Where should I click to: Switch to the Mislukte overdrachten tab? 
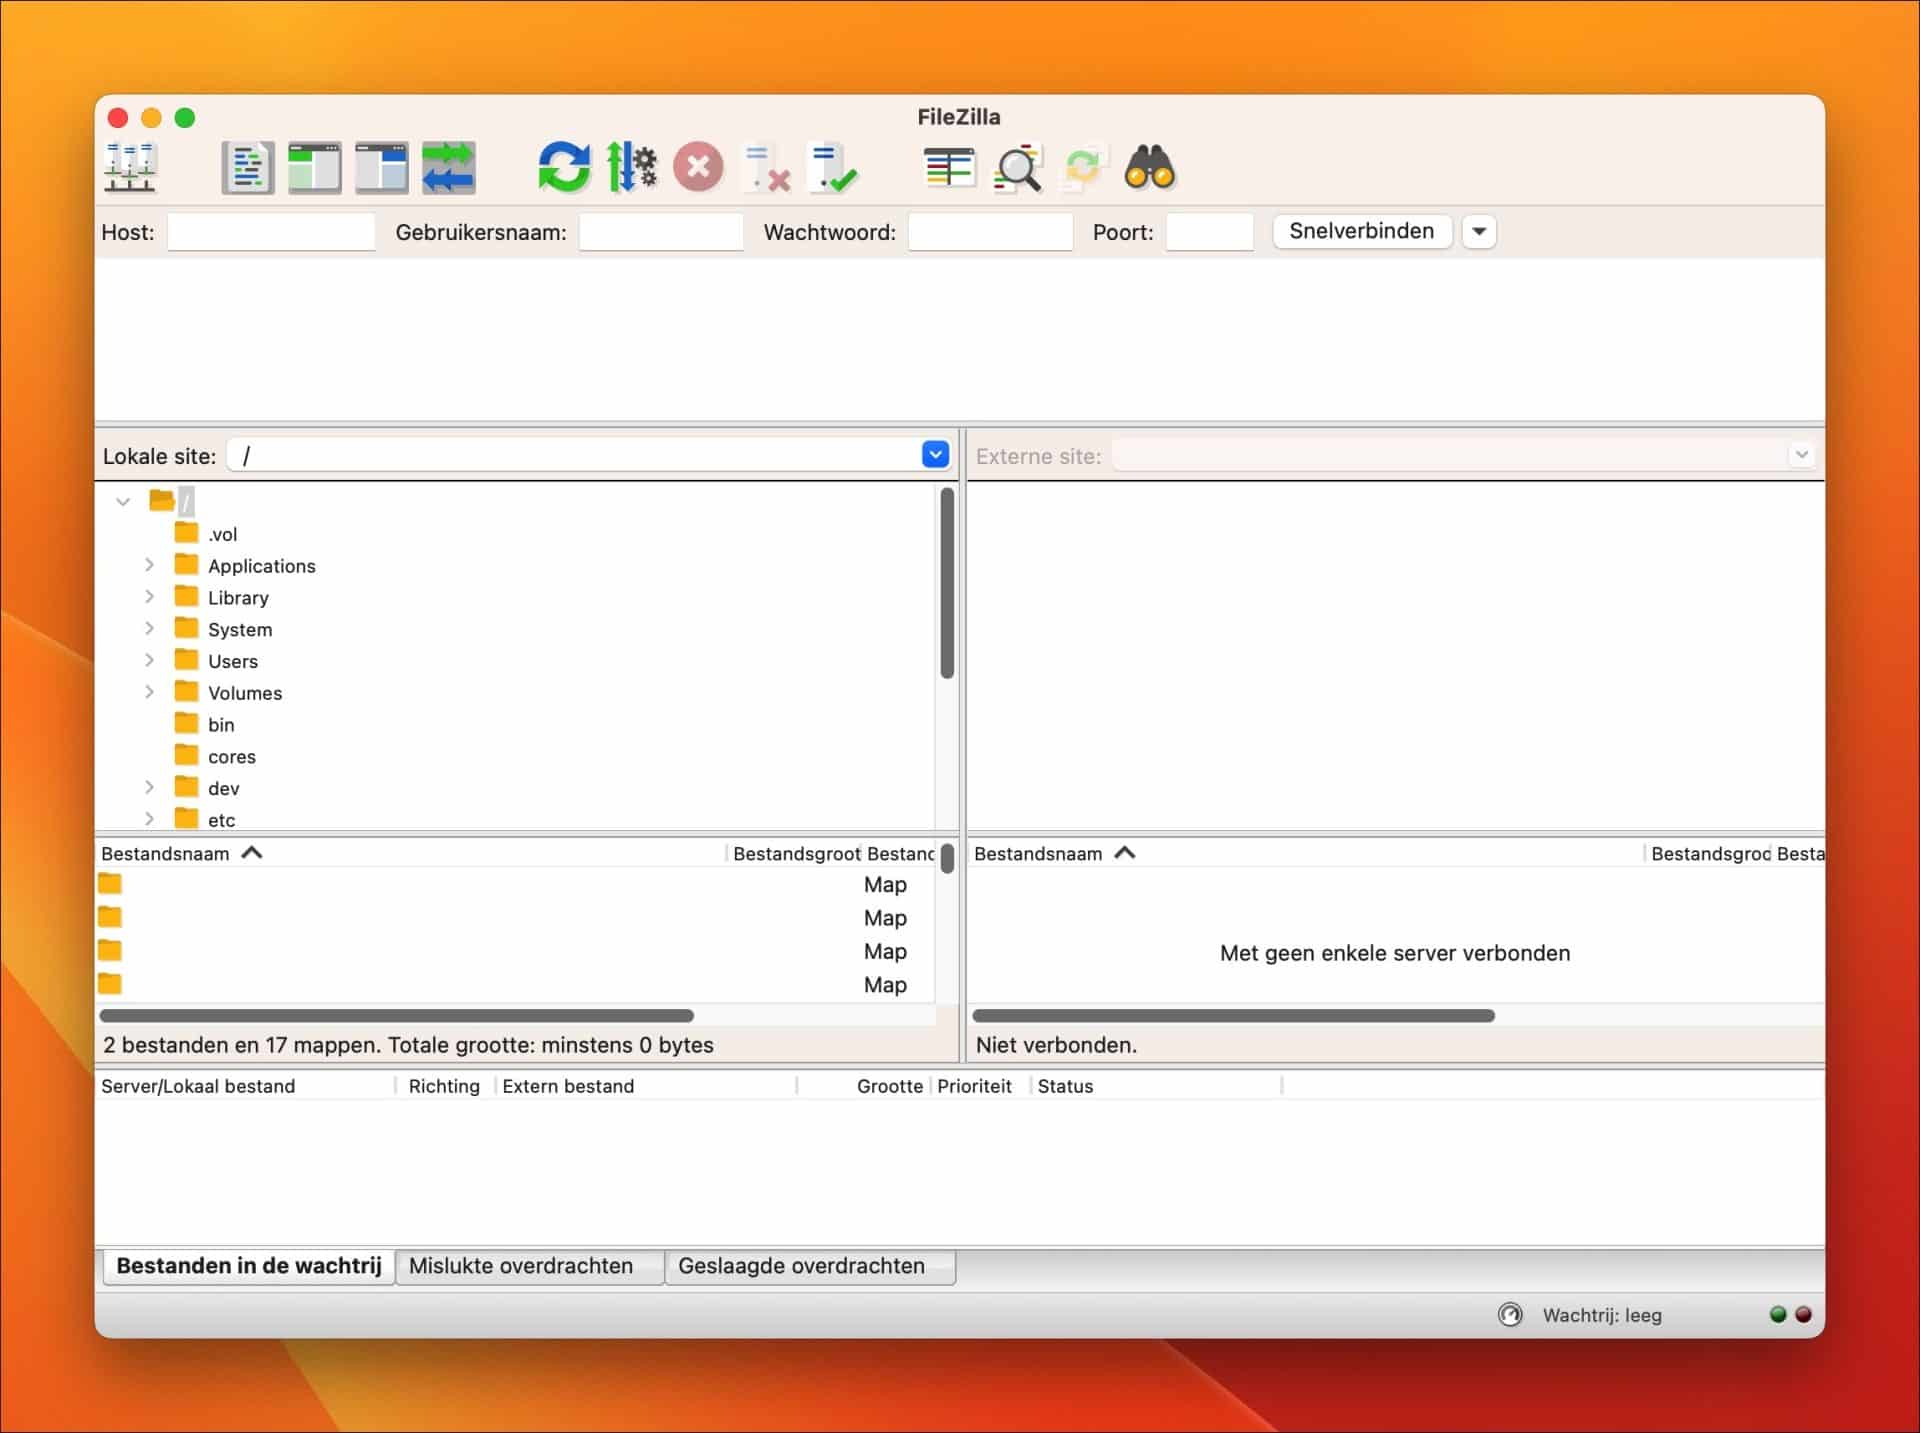(x=529, y=1266)
